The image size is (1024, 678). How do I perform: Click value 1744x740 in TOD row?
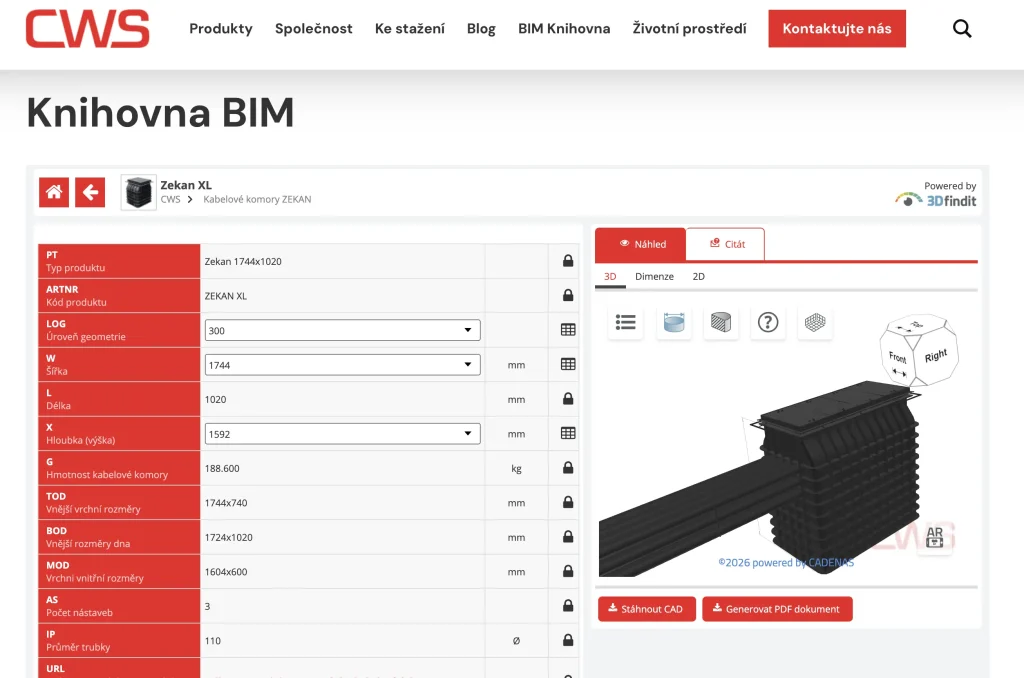tap(226, 503)
